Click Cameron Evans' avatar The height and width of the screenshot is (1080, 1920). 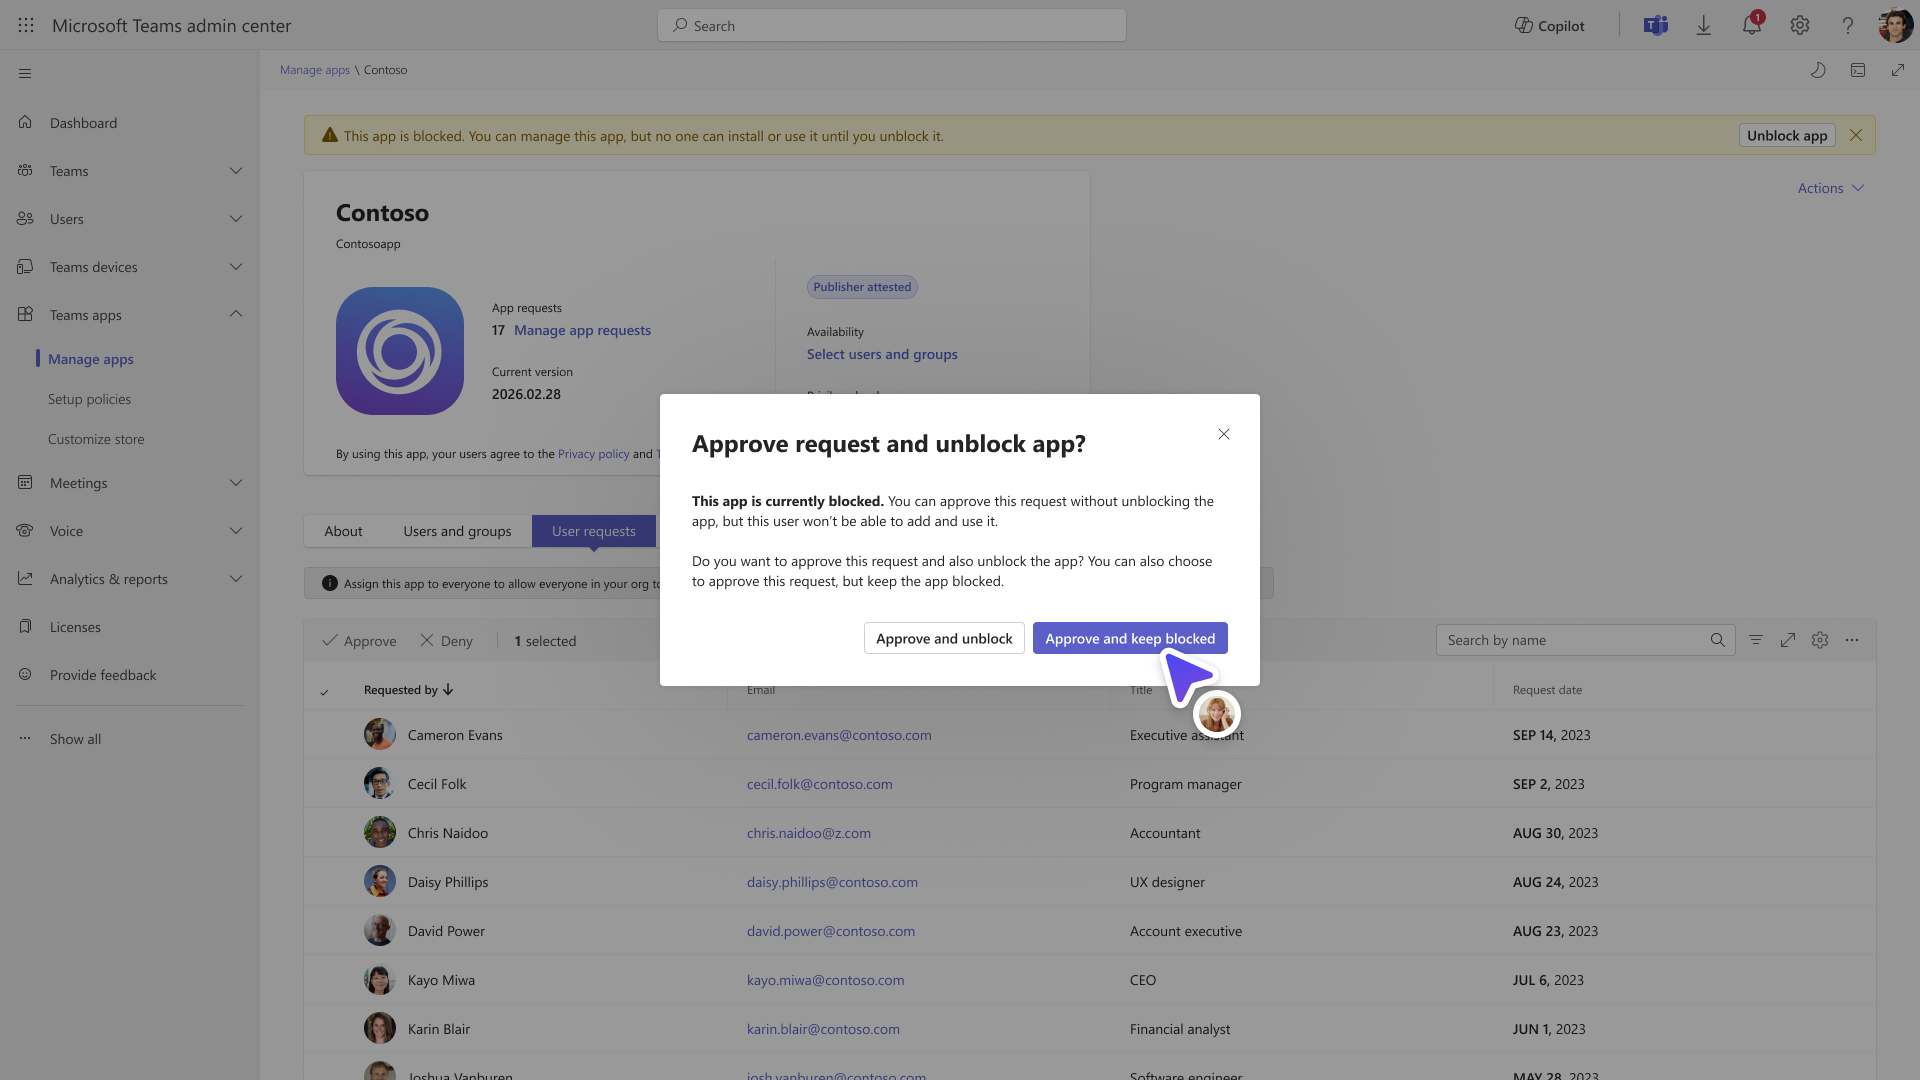(x=380, y=734)
